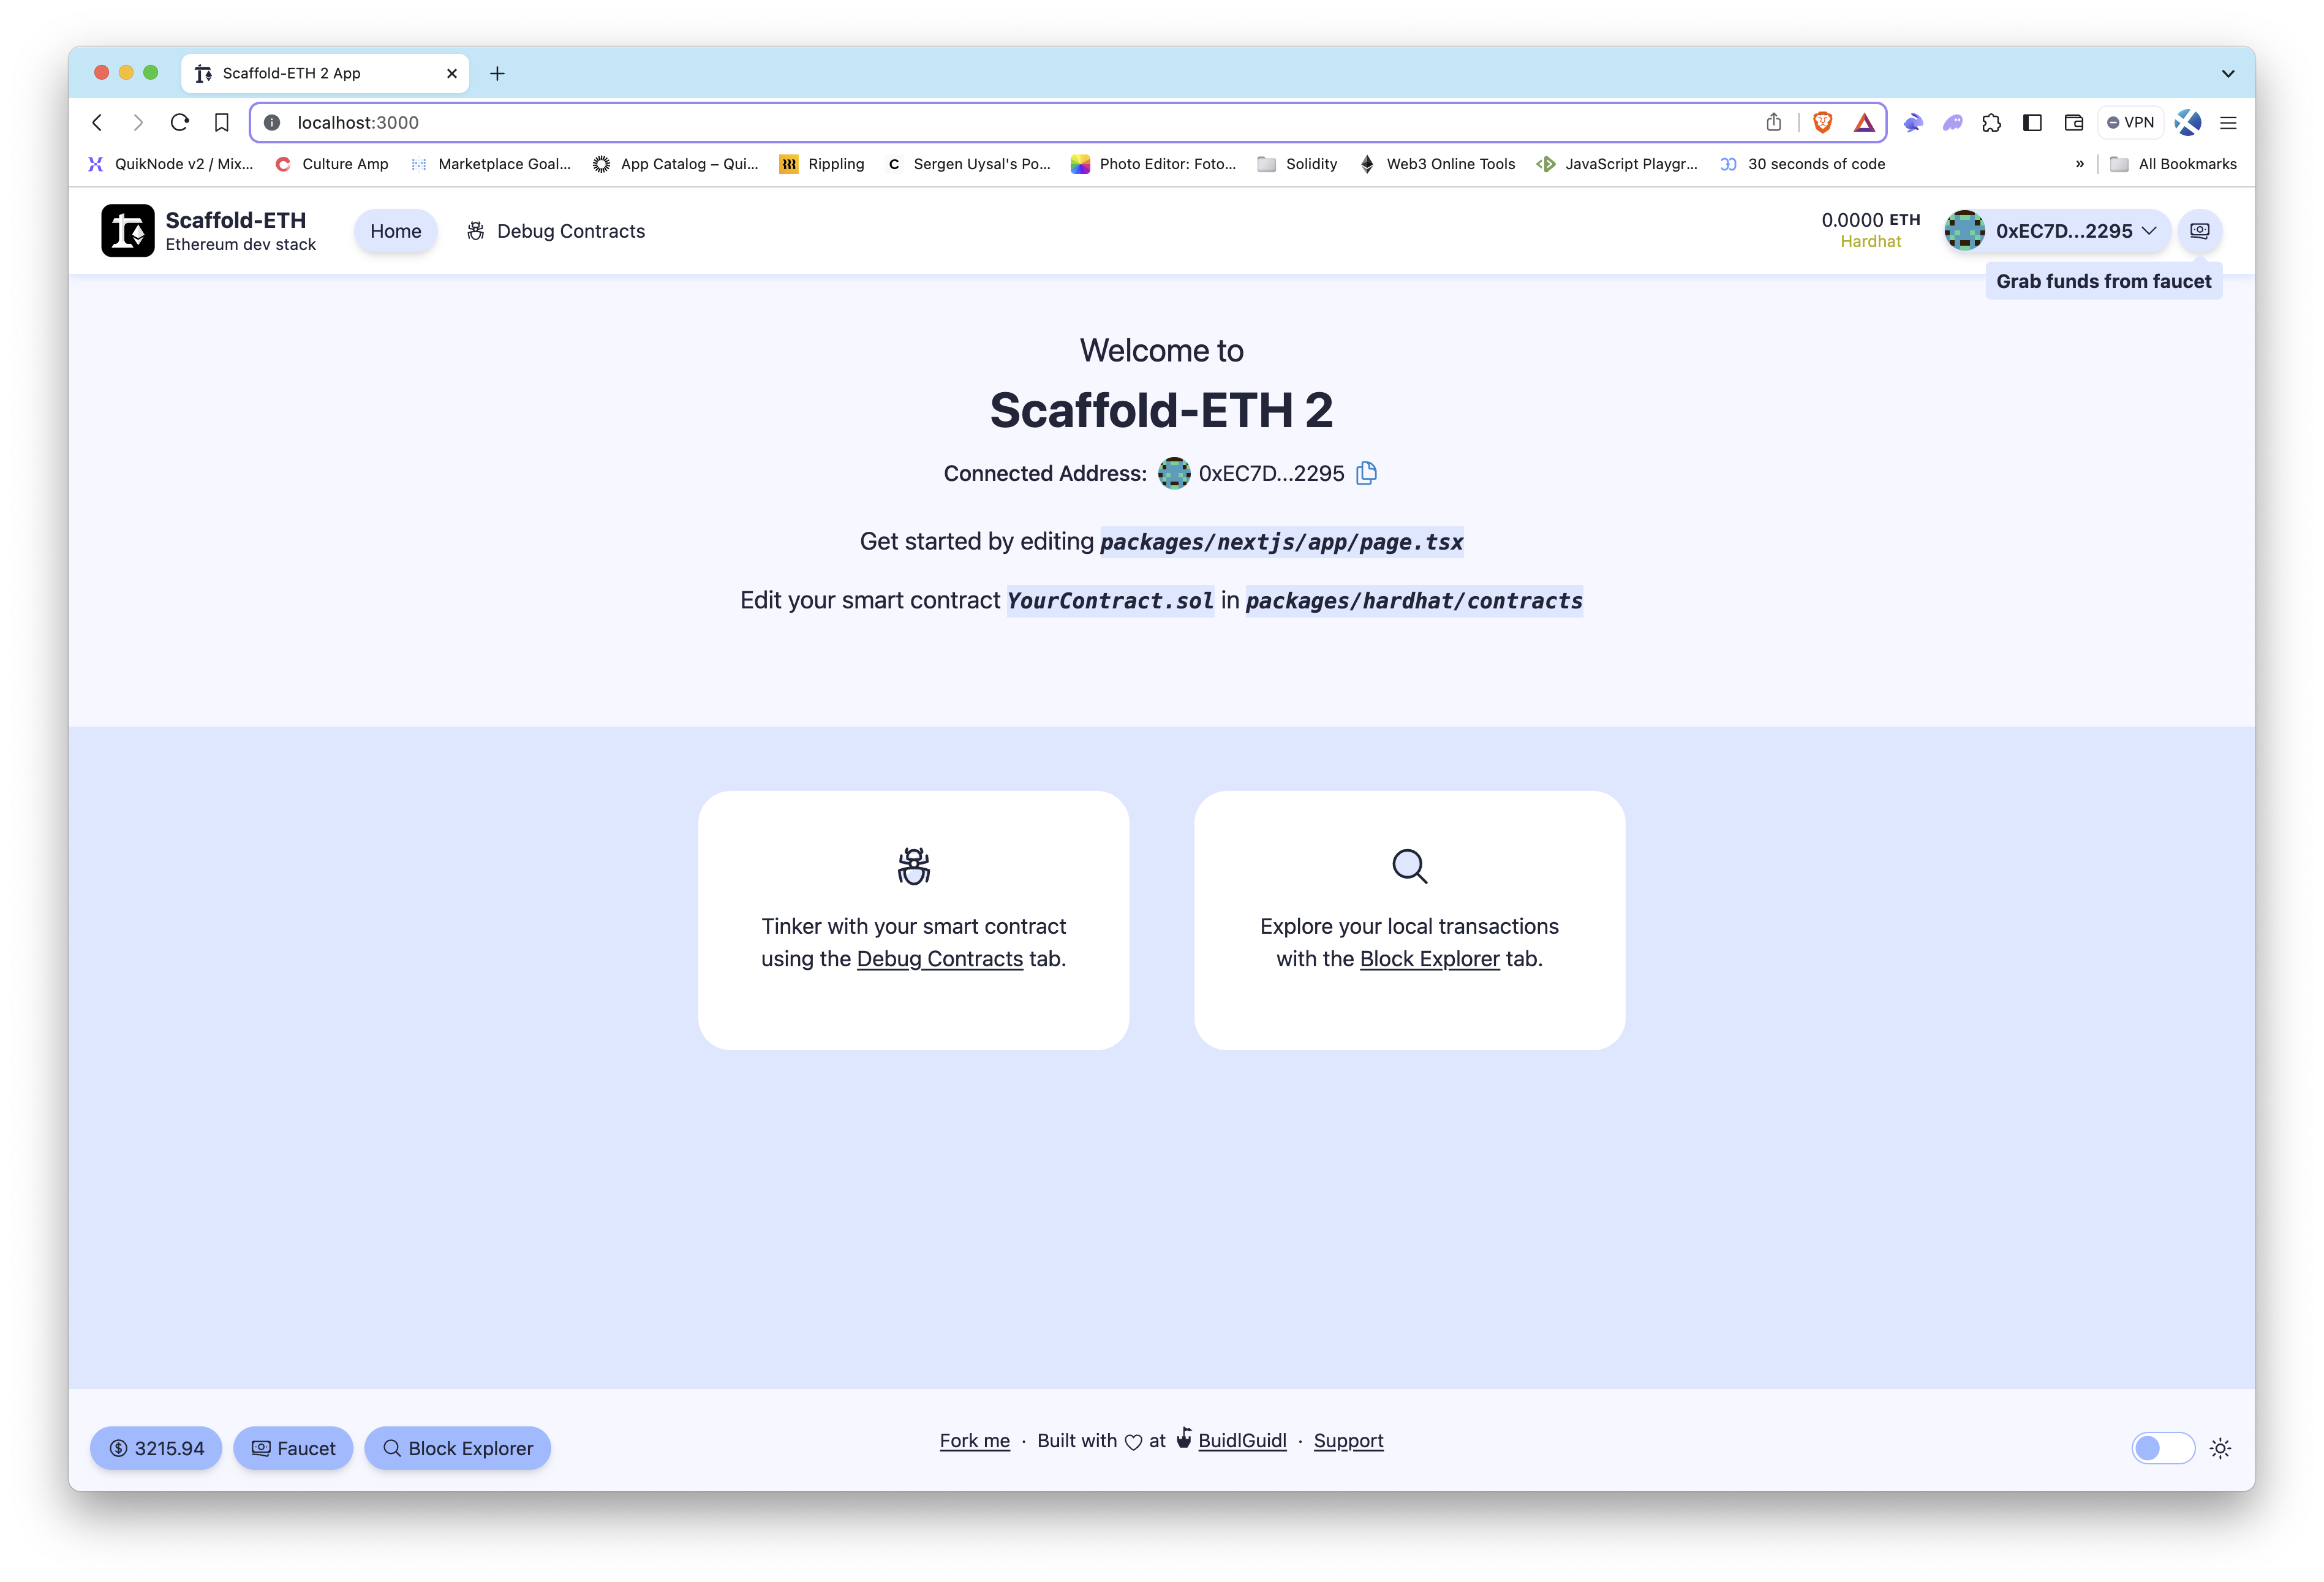Screen dimensions: 2324x1582
Task: Open the Rippling bookmark
Action: tap(822, 164)
